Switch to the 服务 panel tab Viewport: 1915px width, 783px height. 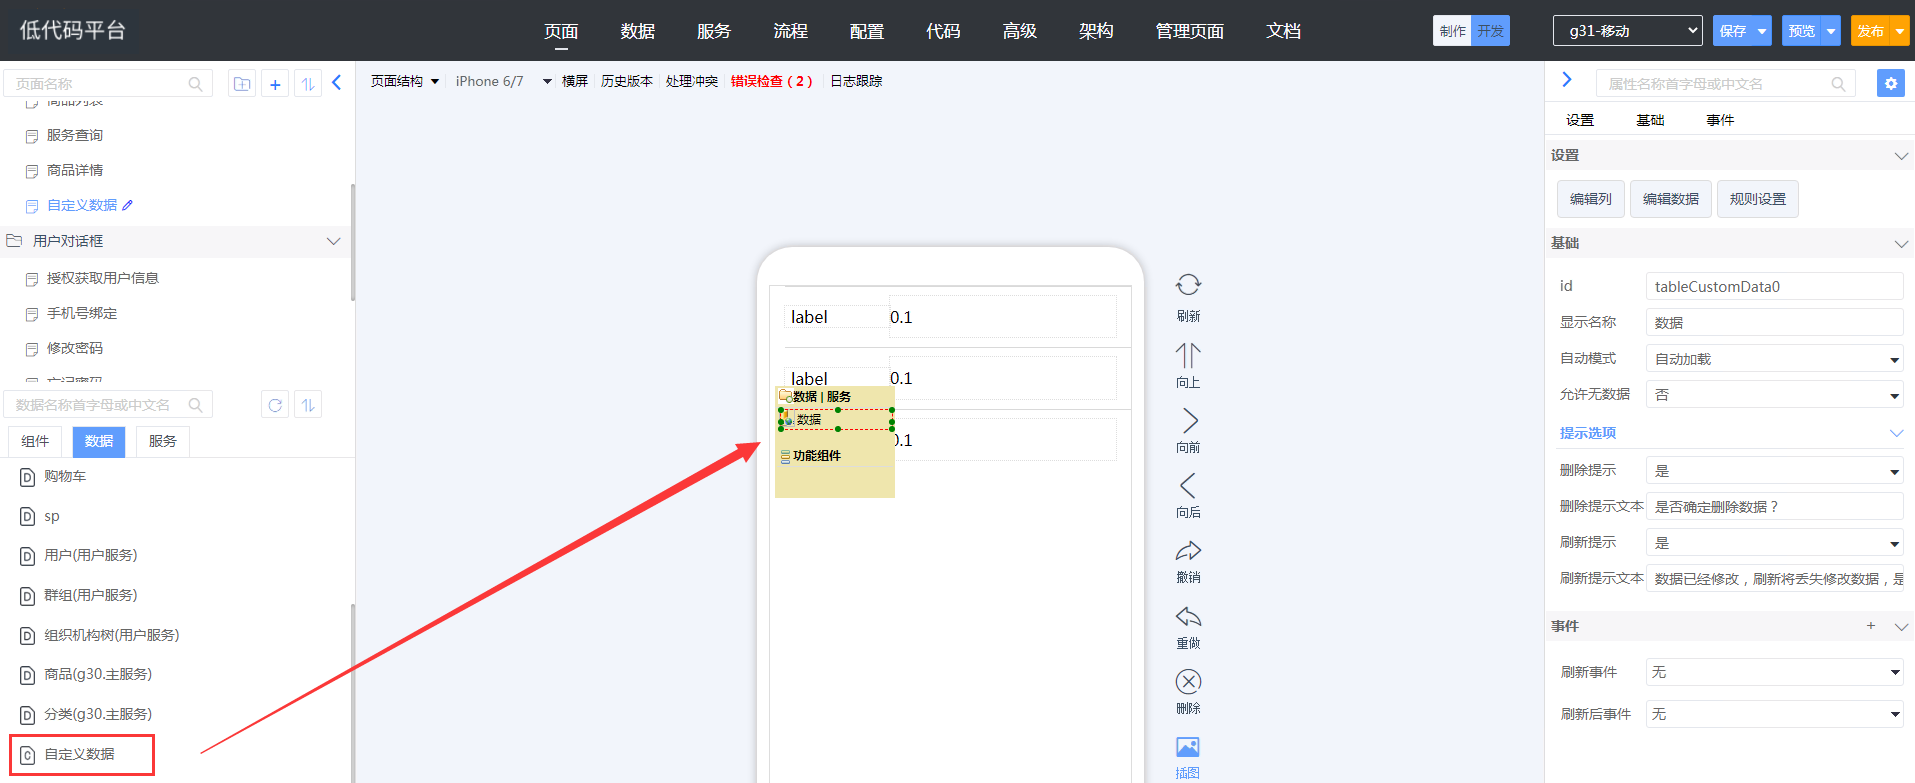click(x=162, y=441)
